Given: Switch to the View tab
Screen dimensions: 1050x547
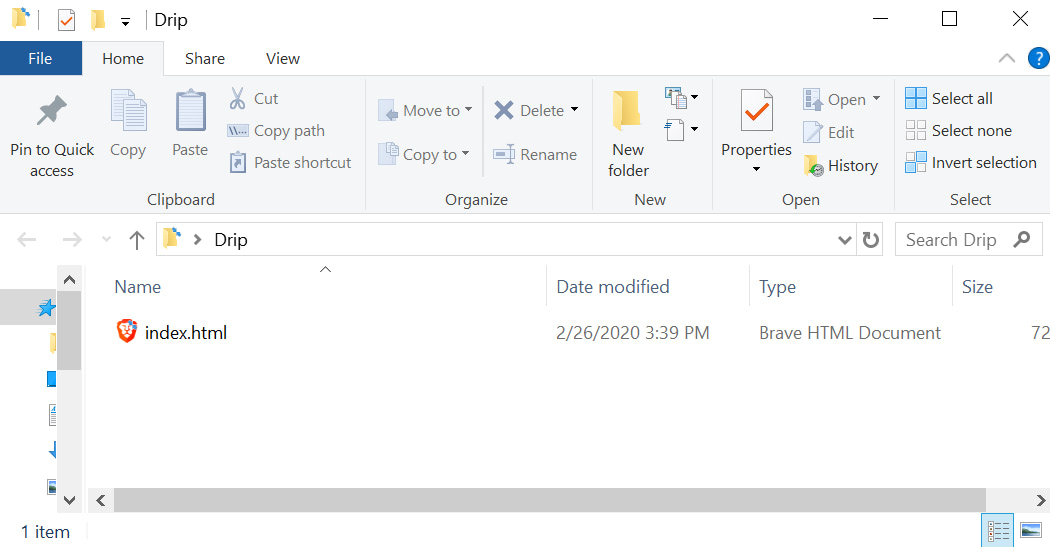Looking at the screenshot, I should tap(283, 58).
